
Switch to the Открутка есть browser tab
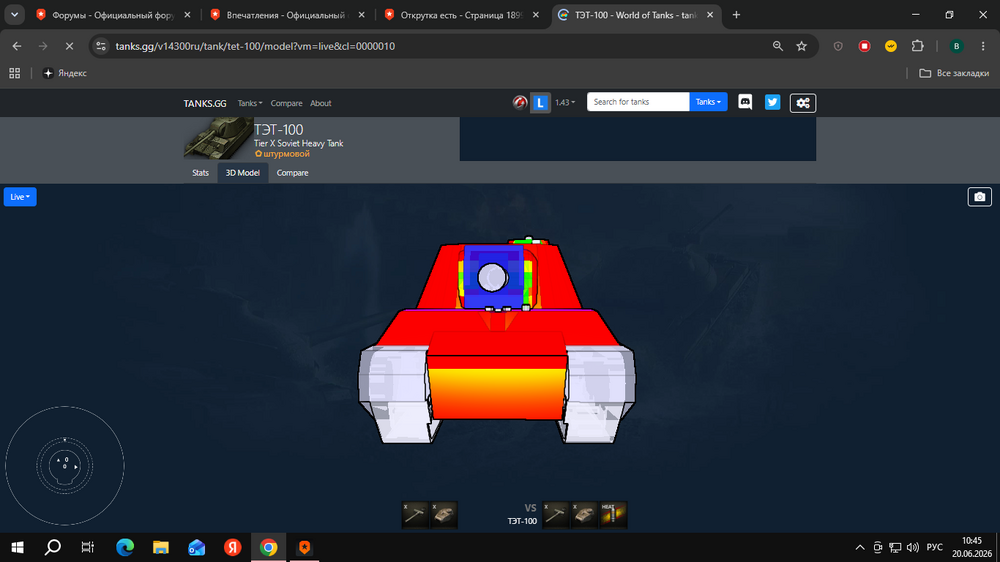click(460, 15)
